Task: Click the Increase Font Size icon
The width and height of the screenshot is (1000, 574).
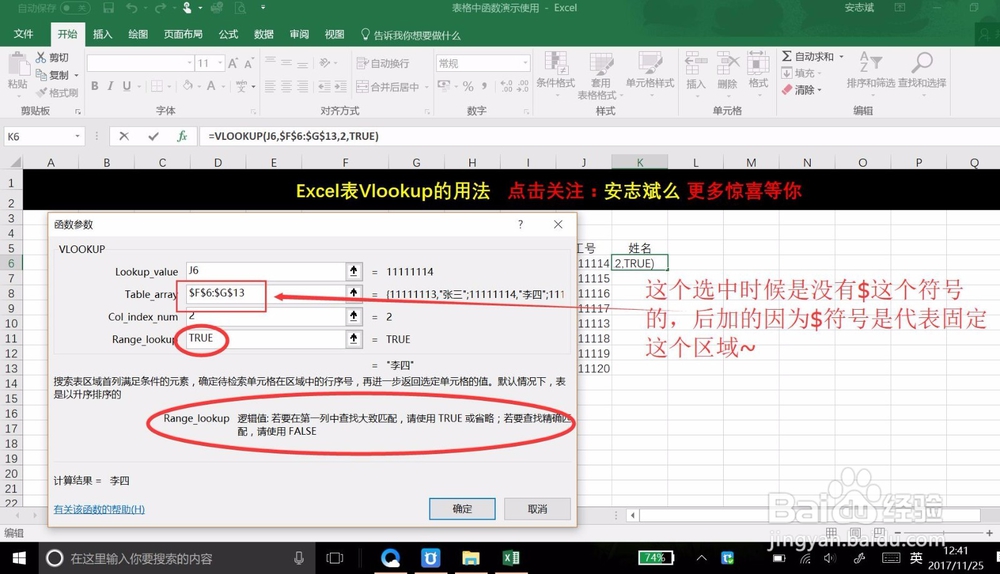Action: tap(233, 63)
